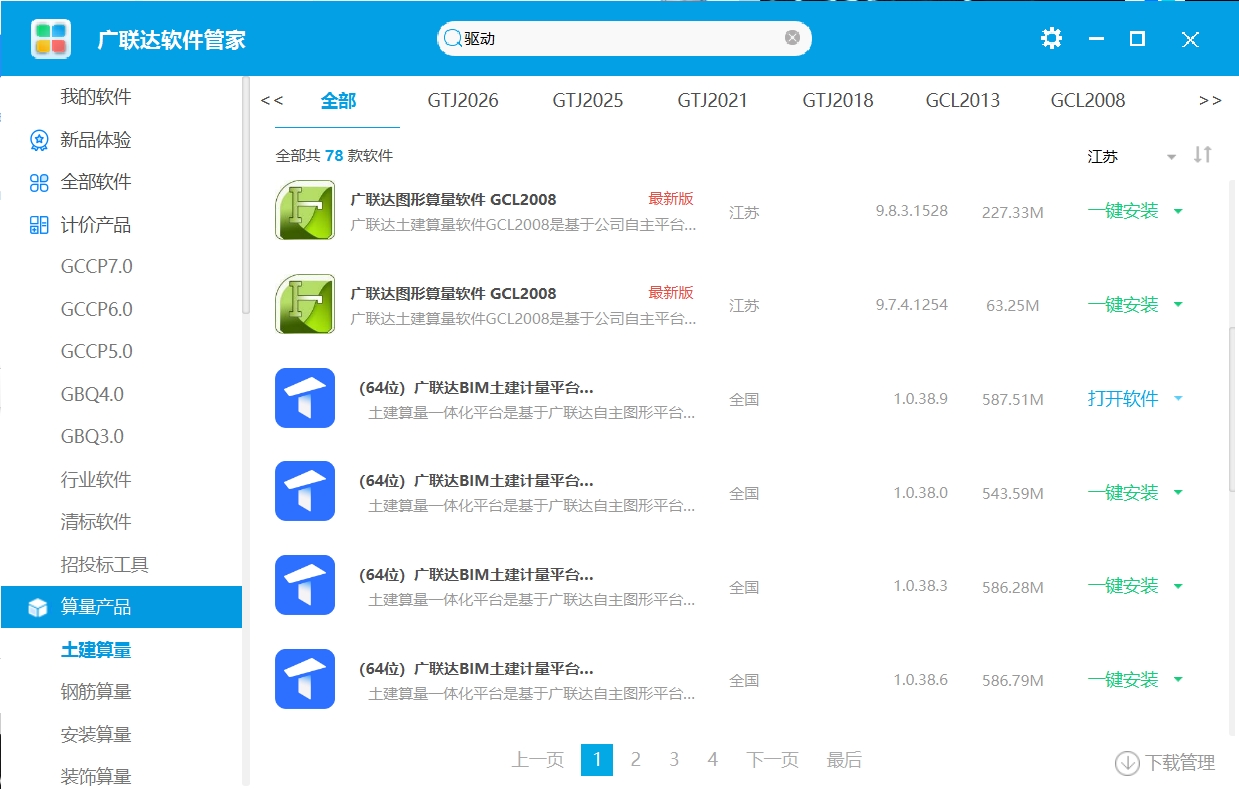The image size is (1239, 789).
Task: Select the 全部 tab
Action: 338,101
